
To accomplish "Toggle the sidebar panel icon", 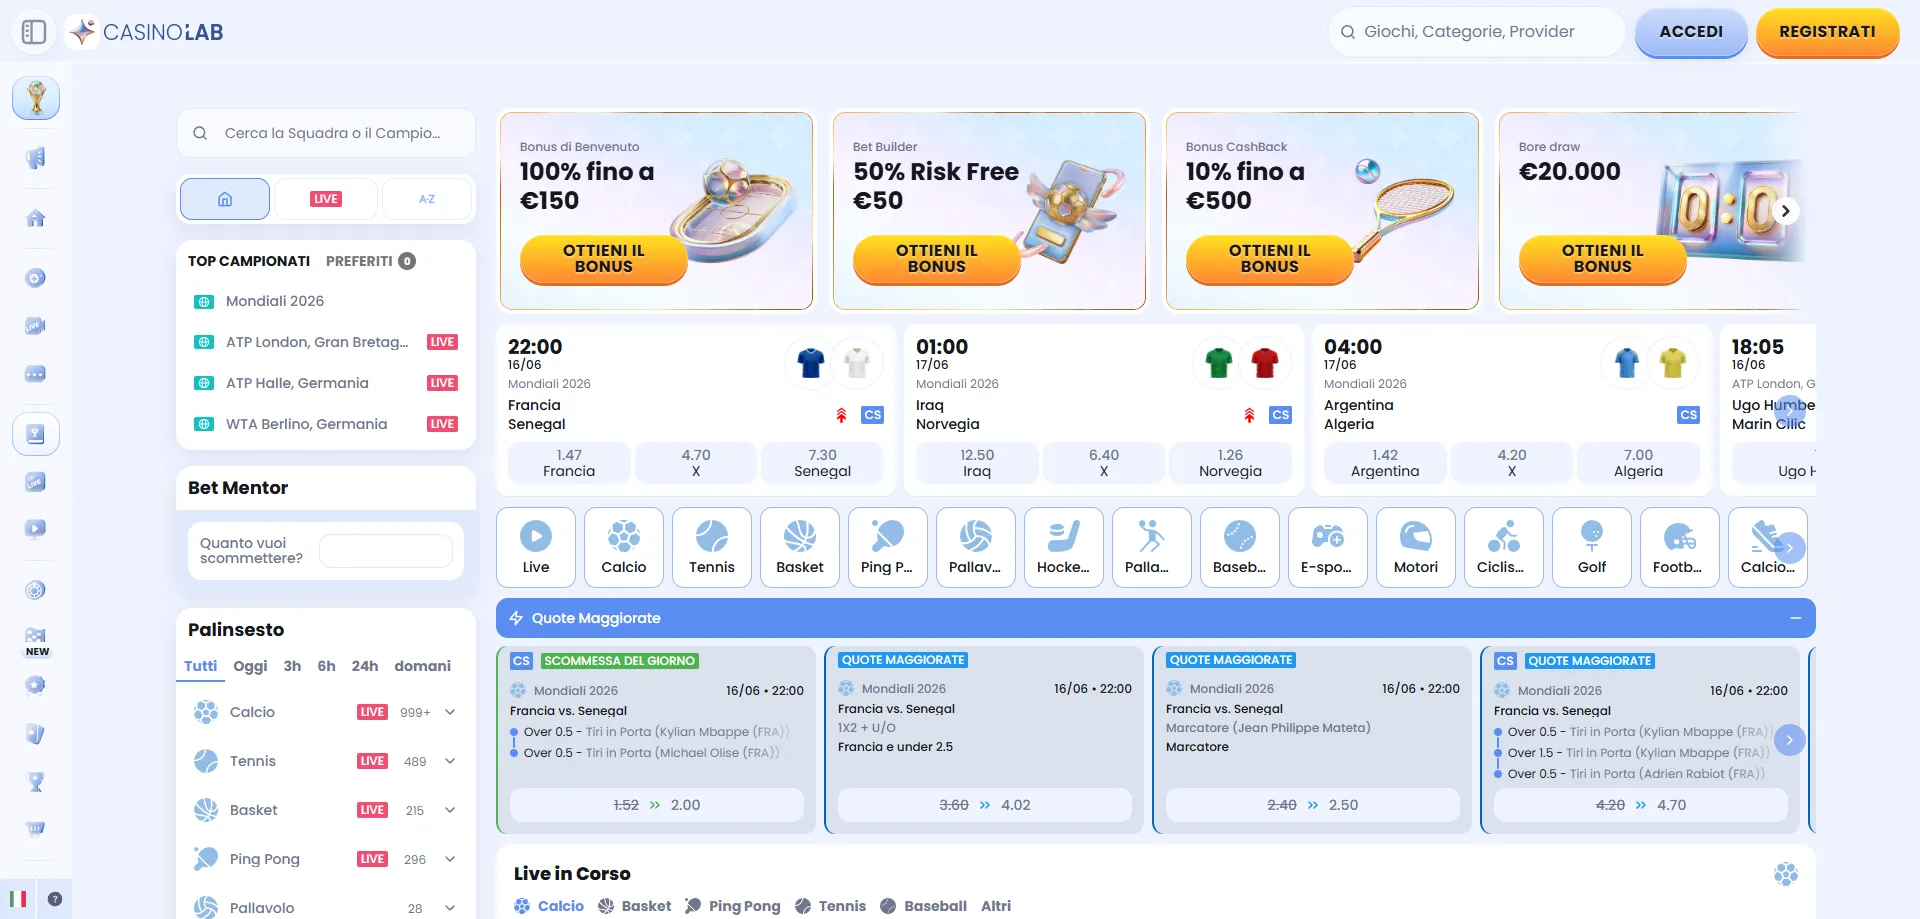I will point(34,32).
